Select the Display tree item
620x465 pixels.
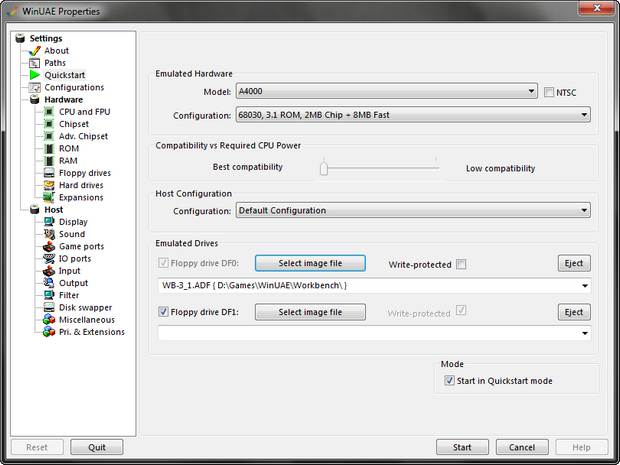click(x=73, y=222)
